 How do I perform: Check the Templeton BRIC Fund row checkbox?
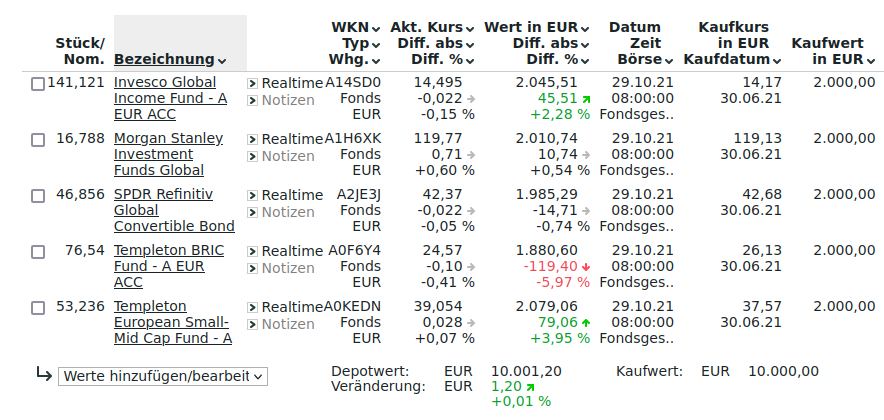(x=38, y=252)
